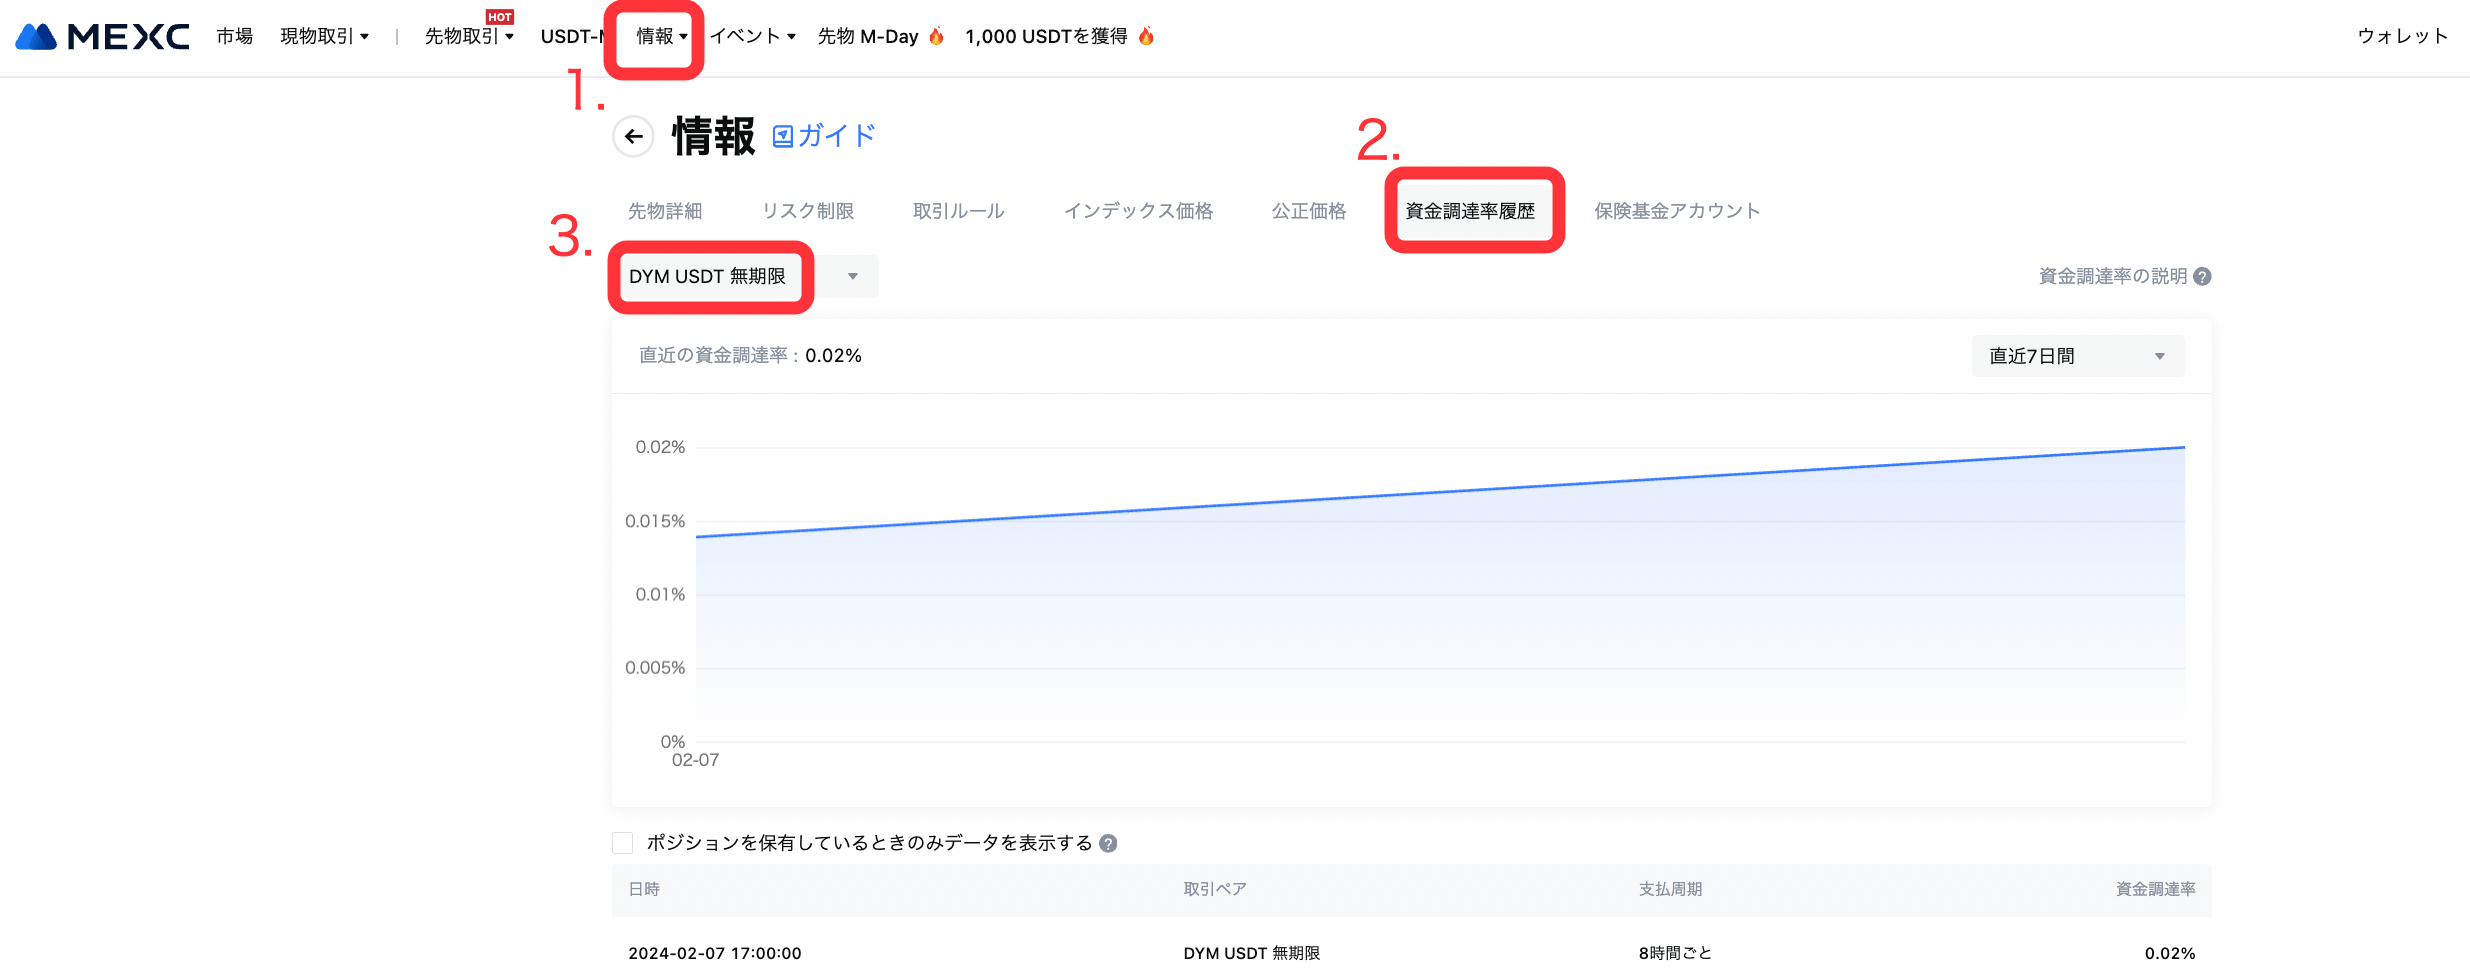Enable the ポジションを保有 data filter checkbox
This screenshot has height=973, width=2470.
click(x=623, y=843)
